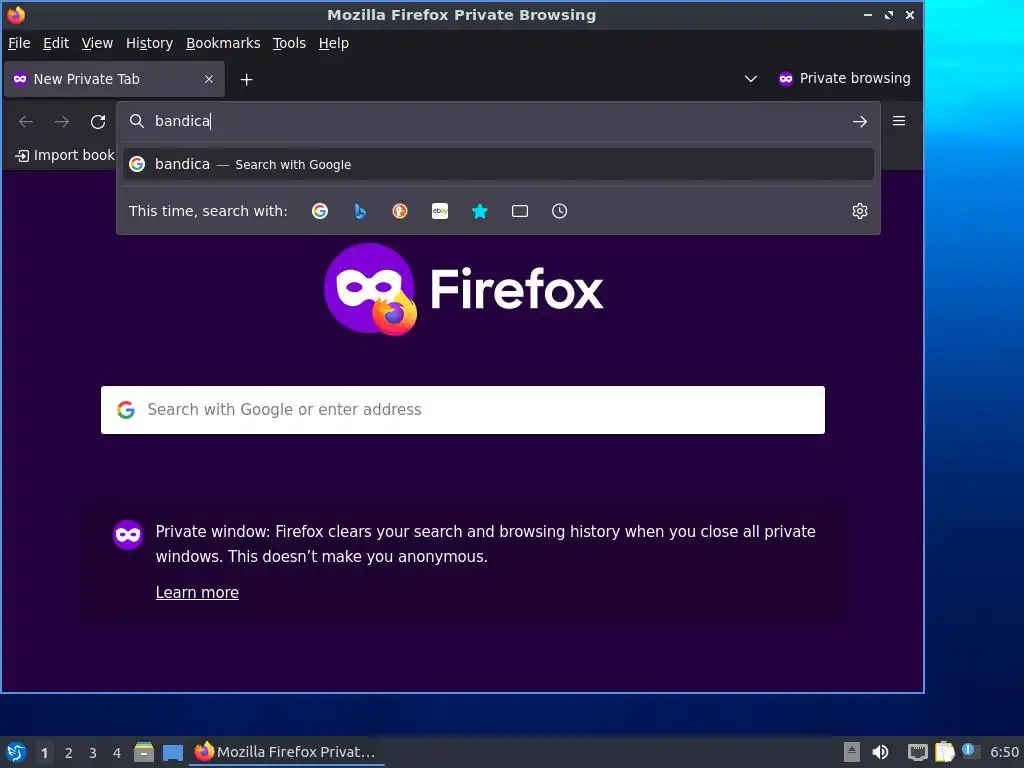
Task: Open the Learn more link
Action: pyautogui.click(x=197, y=592)
